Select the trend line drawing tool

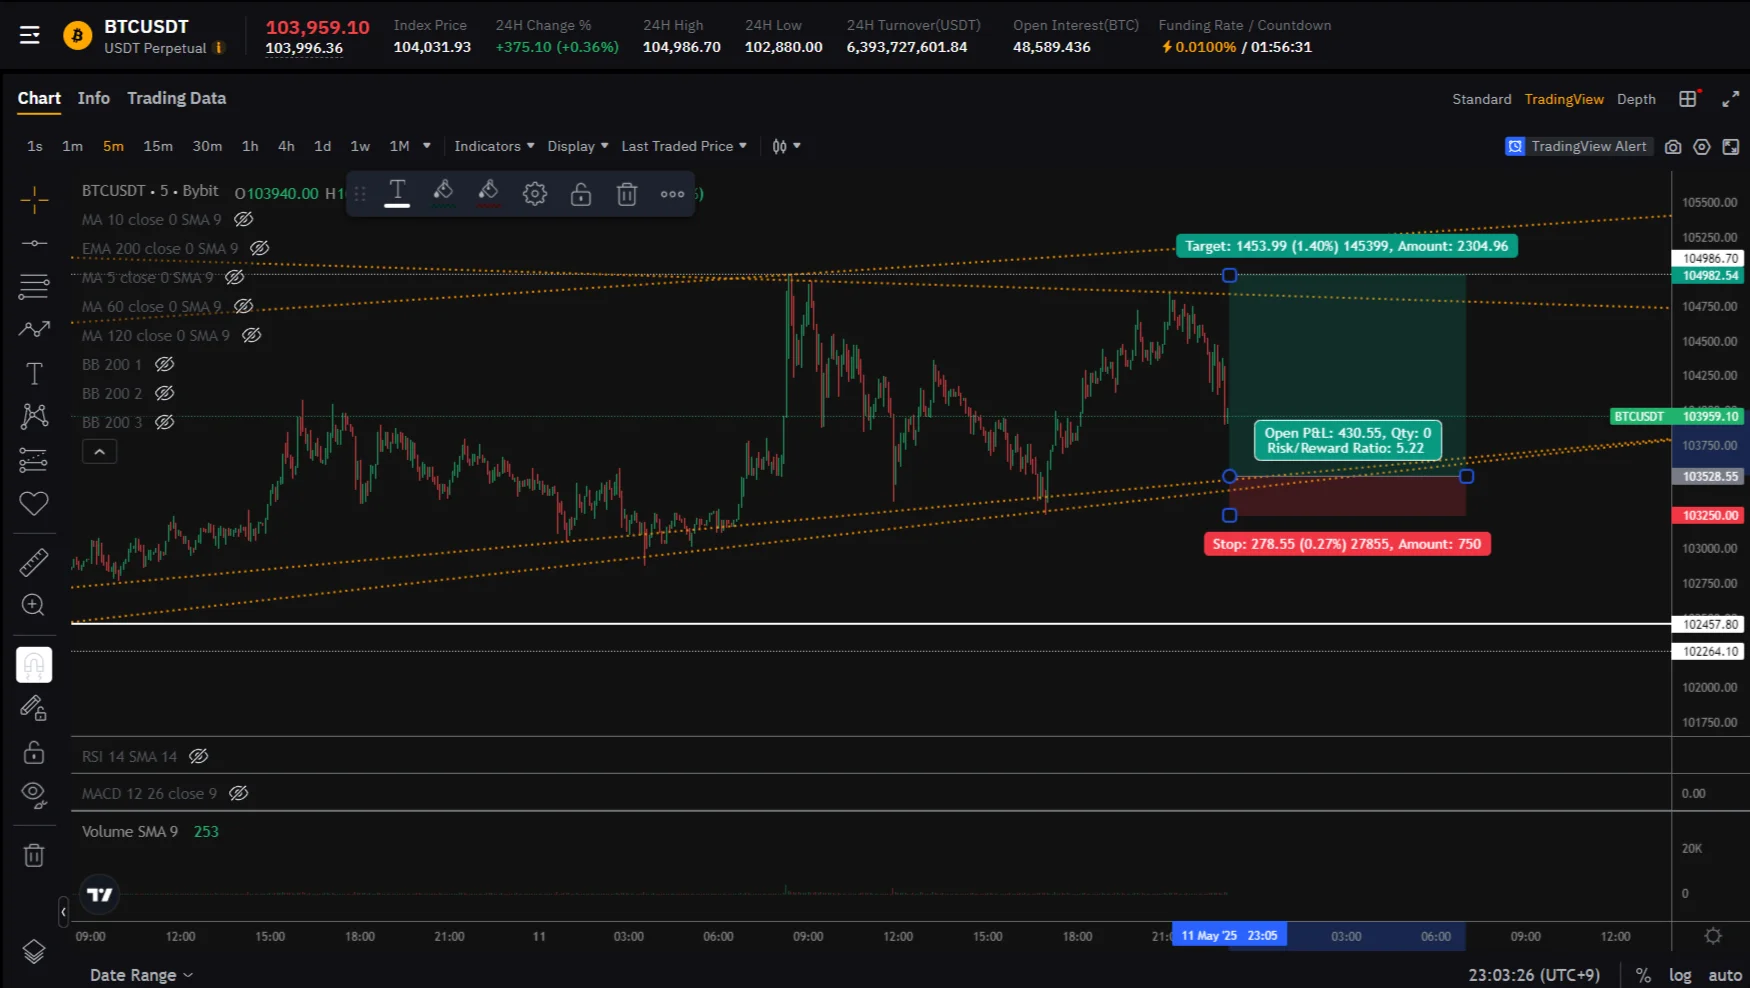pos(34,243)
